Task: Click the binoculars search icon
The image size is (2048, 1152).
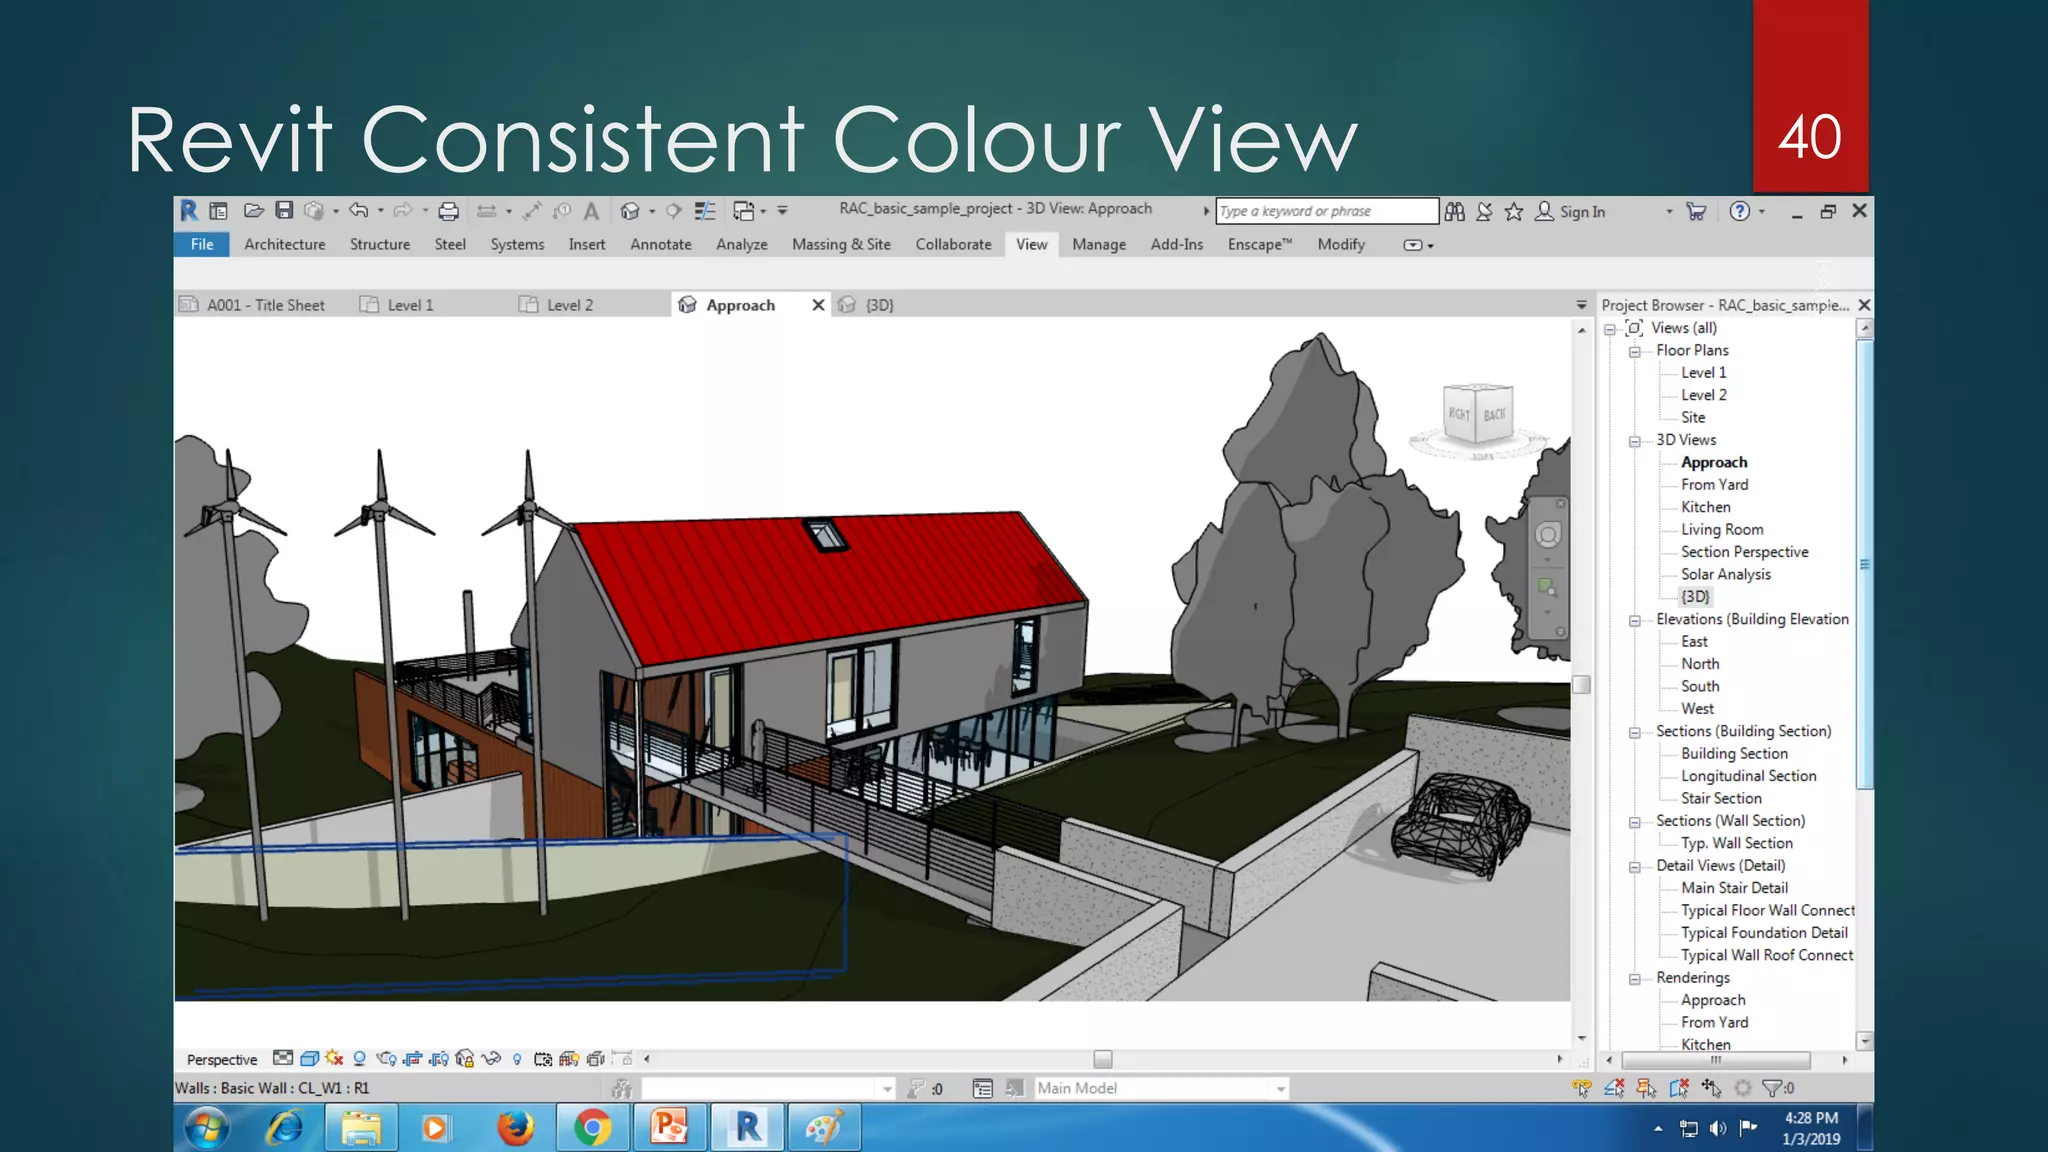Action: (x=1455, y=211)
